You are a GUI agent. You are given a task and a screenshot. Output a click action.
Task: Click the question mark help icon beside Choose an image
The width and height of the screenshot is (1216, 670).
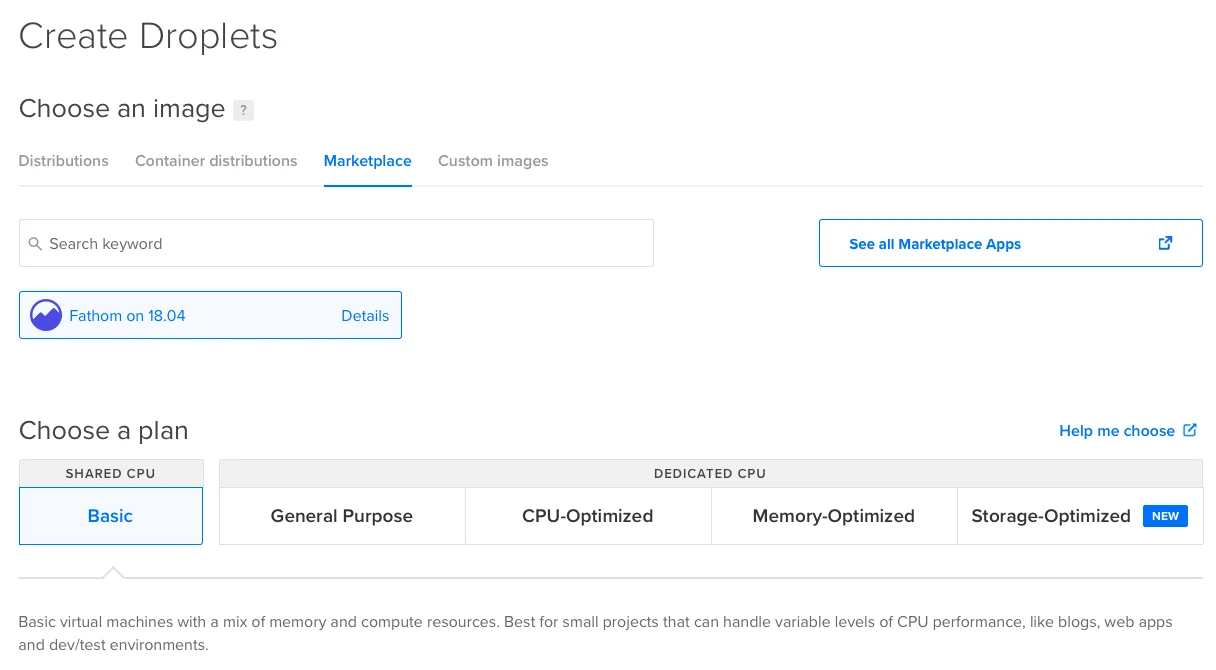pyautogui.click(x=243, y=110)
